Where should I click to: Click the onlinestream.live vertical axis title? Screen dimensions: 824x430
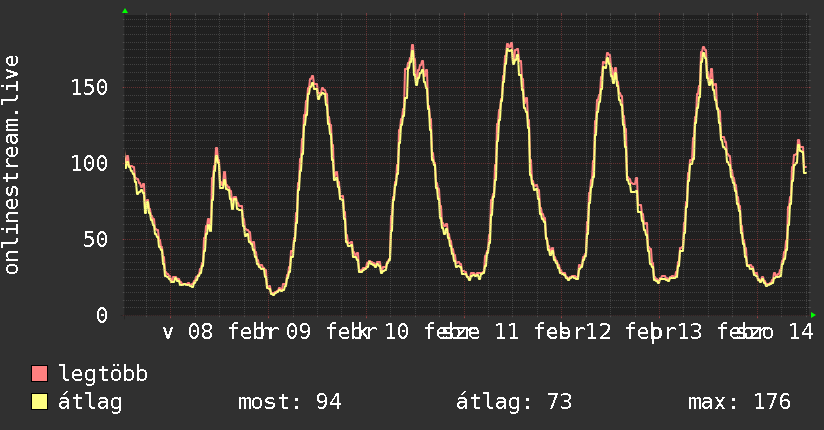click(12, 165)
